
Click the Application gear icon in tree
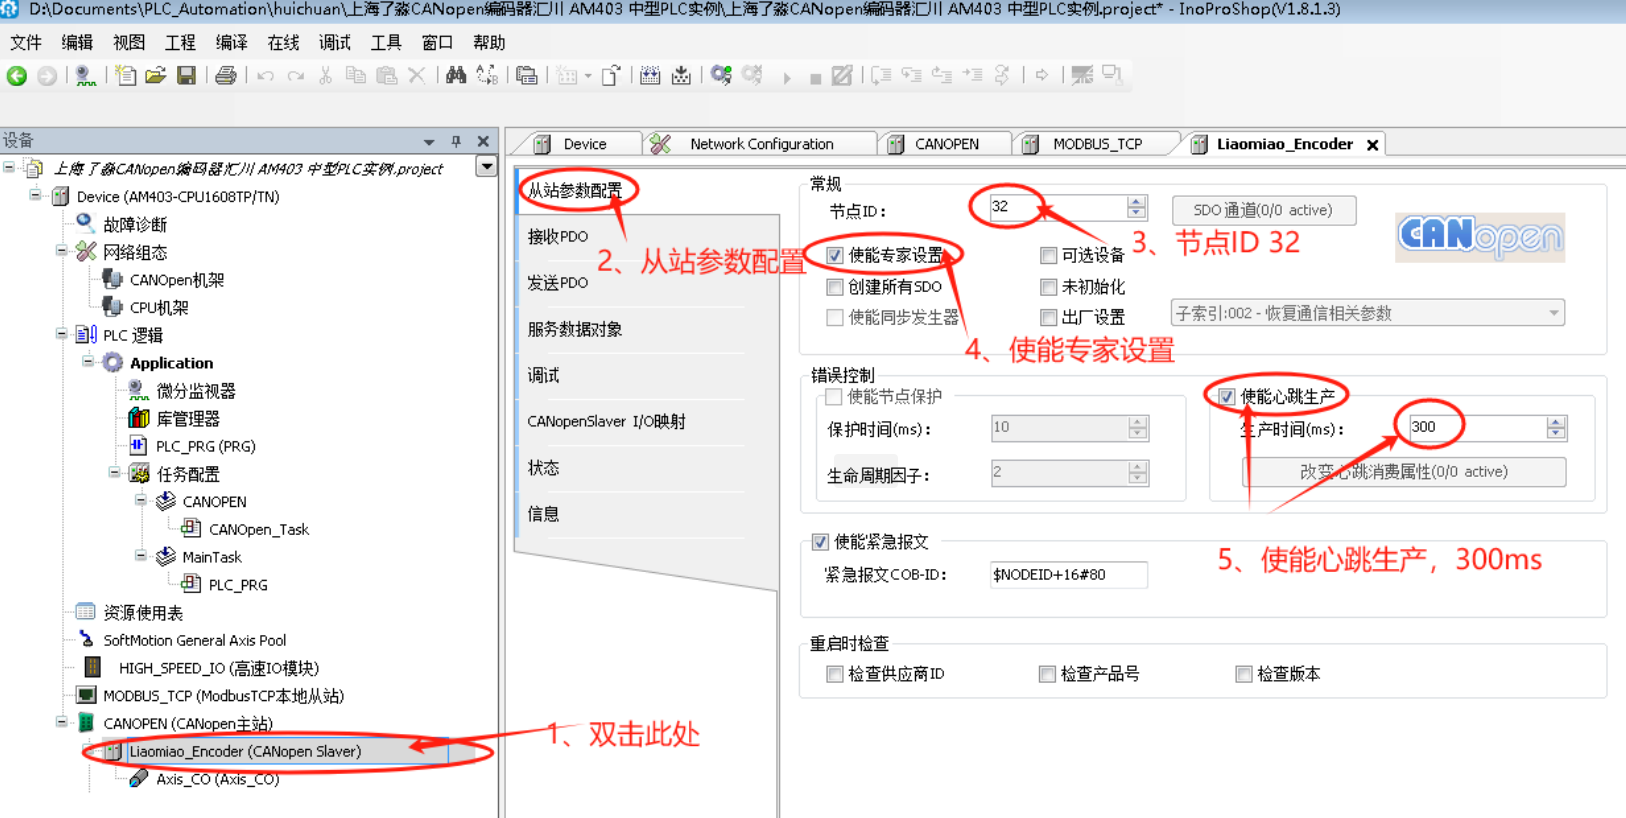pos(113,362)
